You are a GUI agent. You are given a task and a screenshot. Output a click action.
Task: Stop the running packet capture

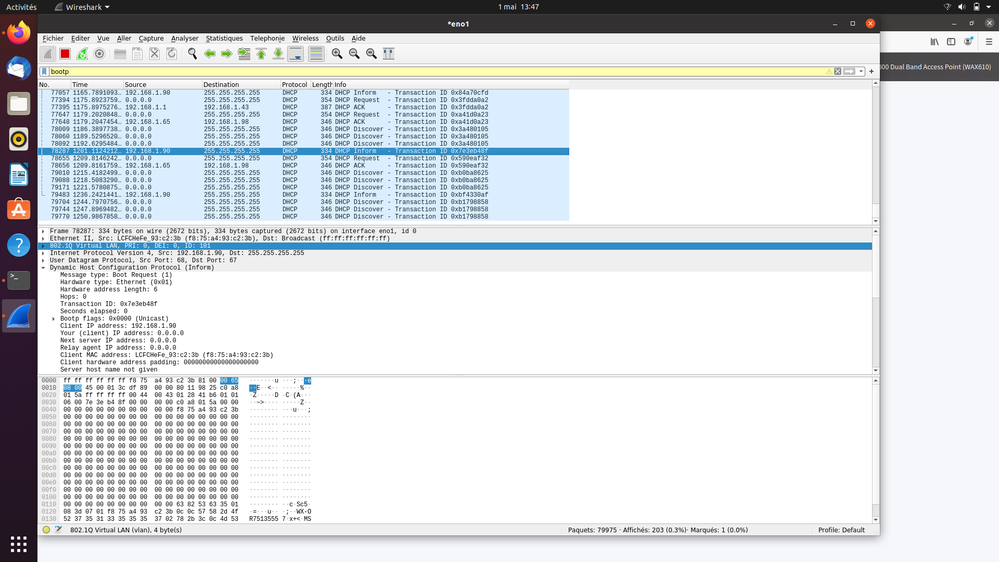[x=65, y=54]
